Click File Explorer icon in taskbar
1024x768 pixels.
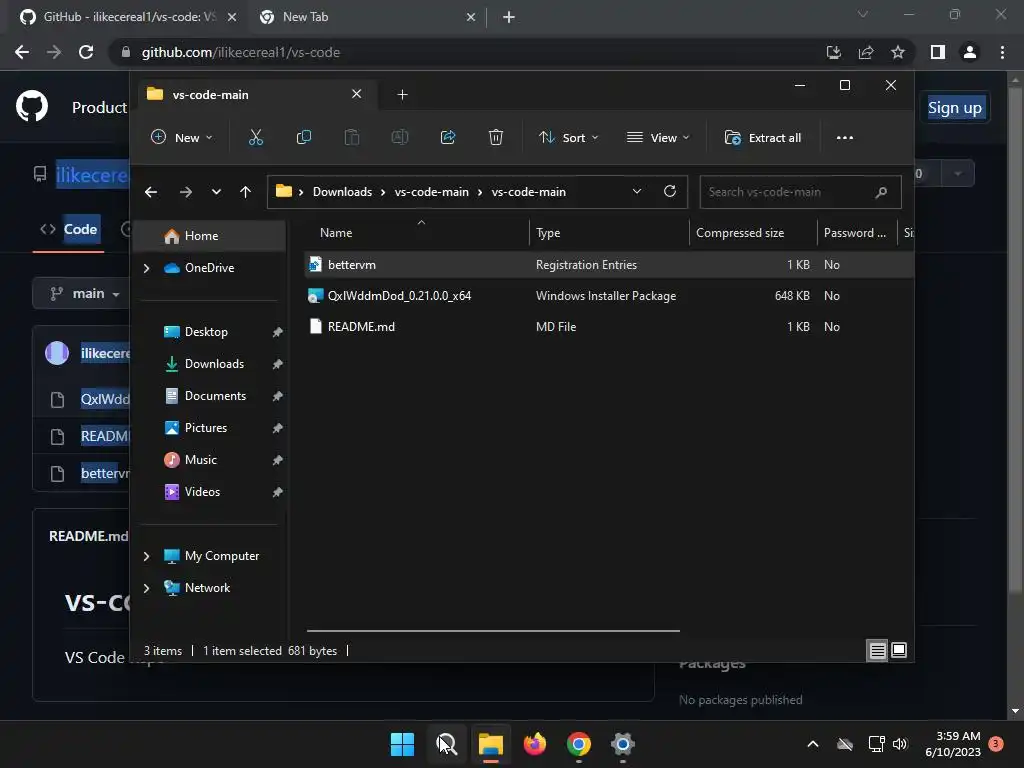(x=490, y=744)
